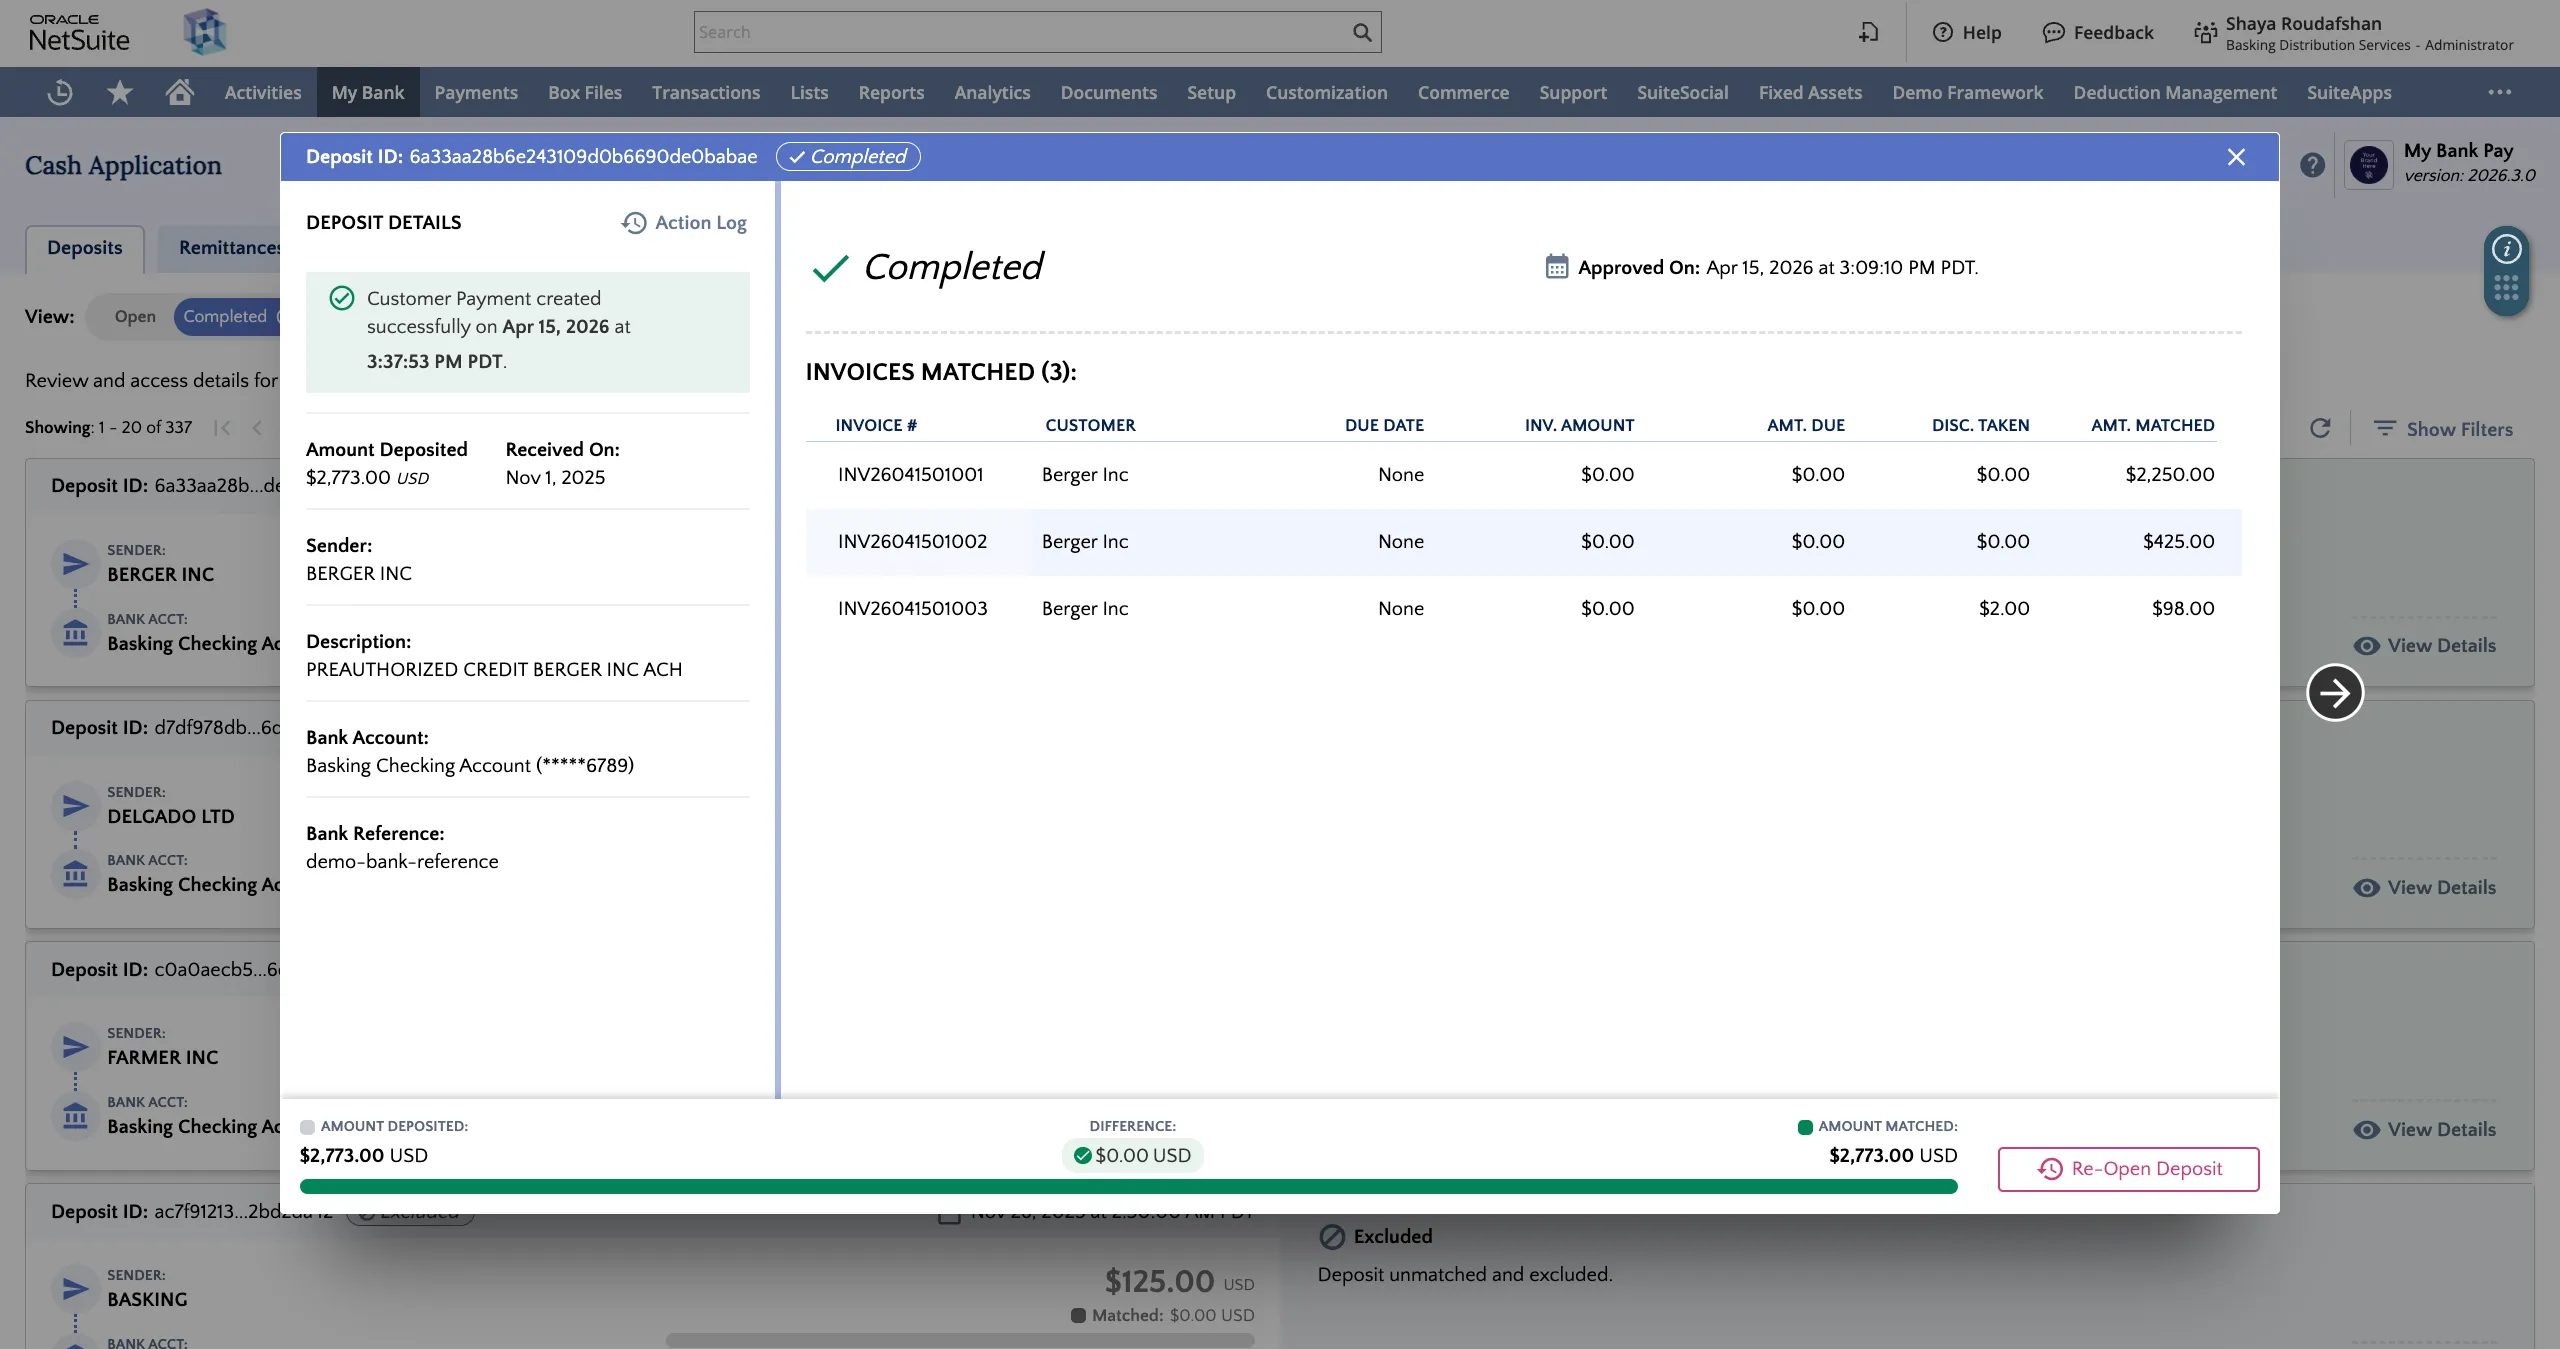Click invoice number INV26041501001
Image resolution: width=2560 pixels, height=1349 pixels.
[911, 474]
